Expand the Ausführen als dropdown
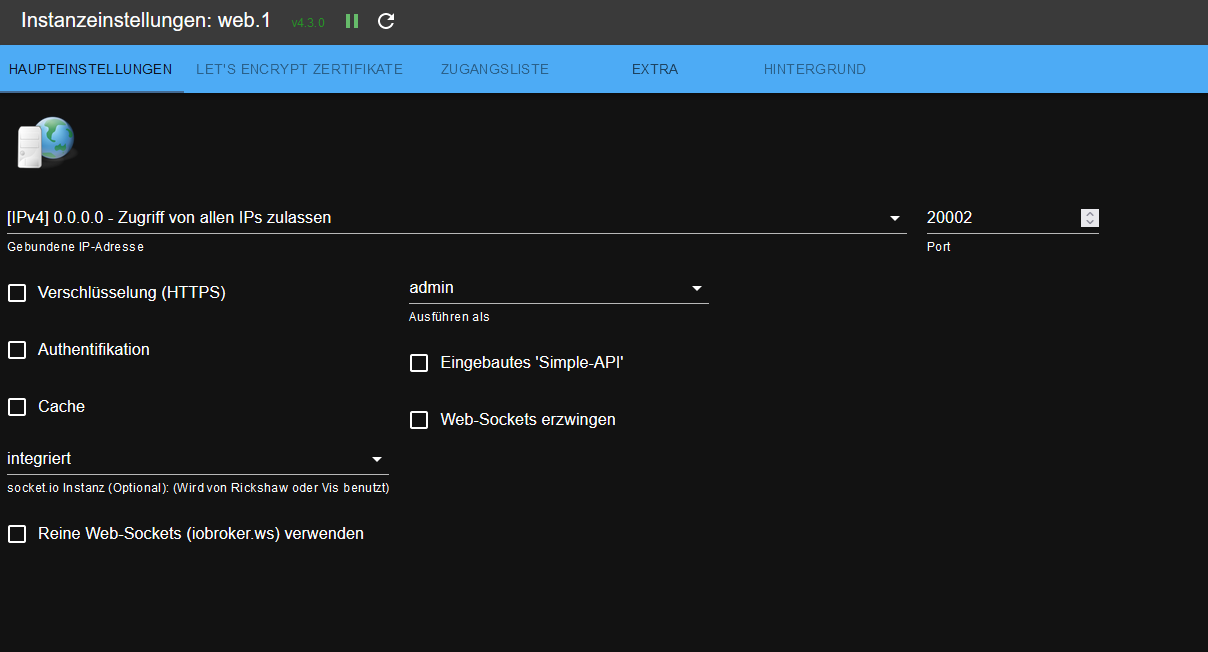Viewport: 1208px width, 652px height. (558, 288)
